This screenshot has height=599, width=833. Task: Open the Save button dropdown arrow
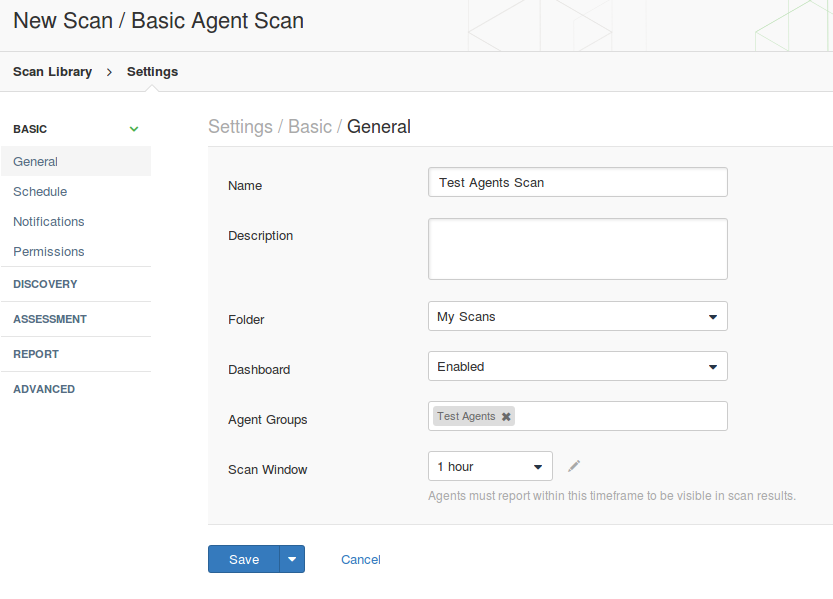click(x=292, y=559)
